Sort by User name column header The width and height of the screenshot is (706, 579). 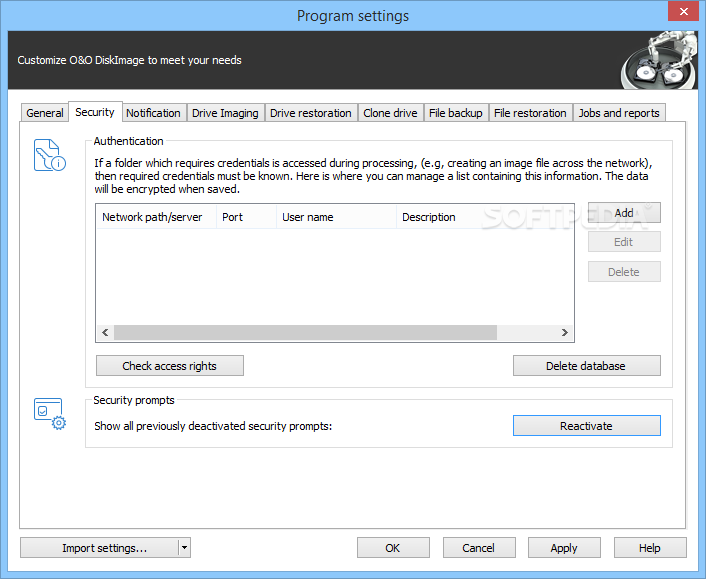[x=336, y=217]
